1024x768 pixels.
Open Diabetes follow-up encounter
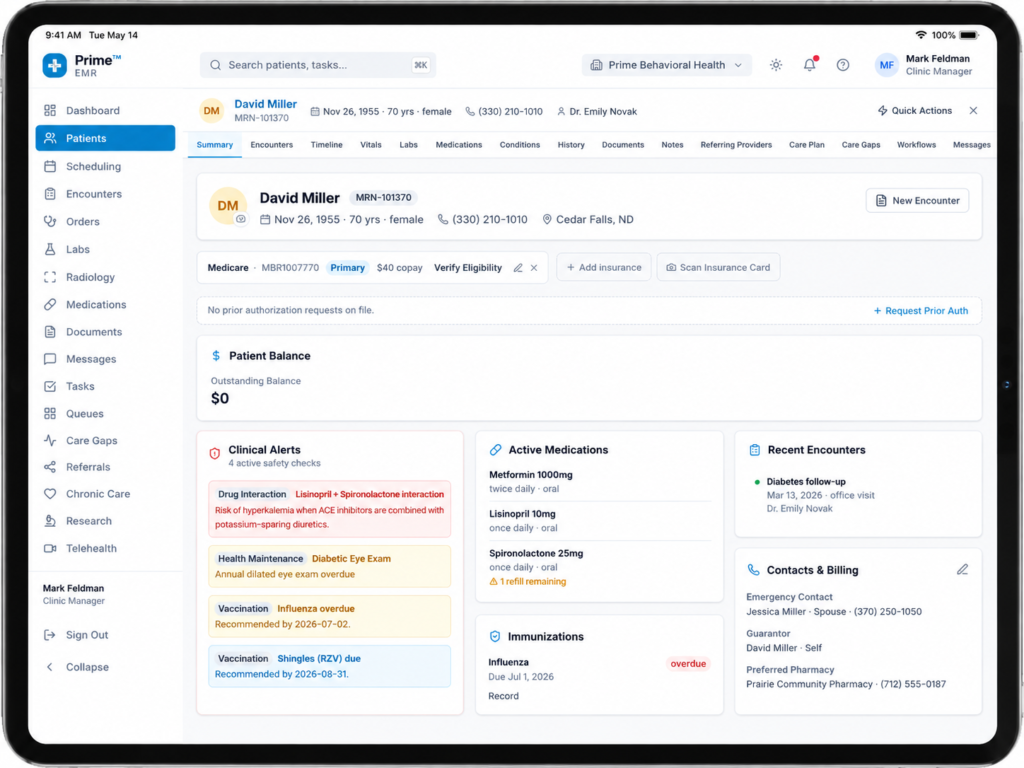(x=806, y=482)
